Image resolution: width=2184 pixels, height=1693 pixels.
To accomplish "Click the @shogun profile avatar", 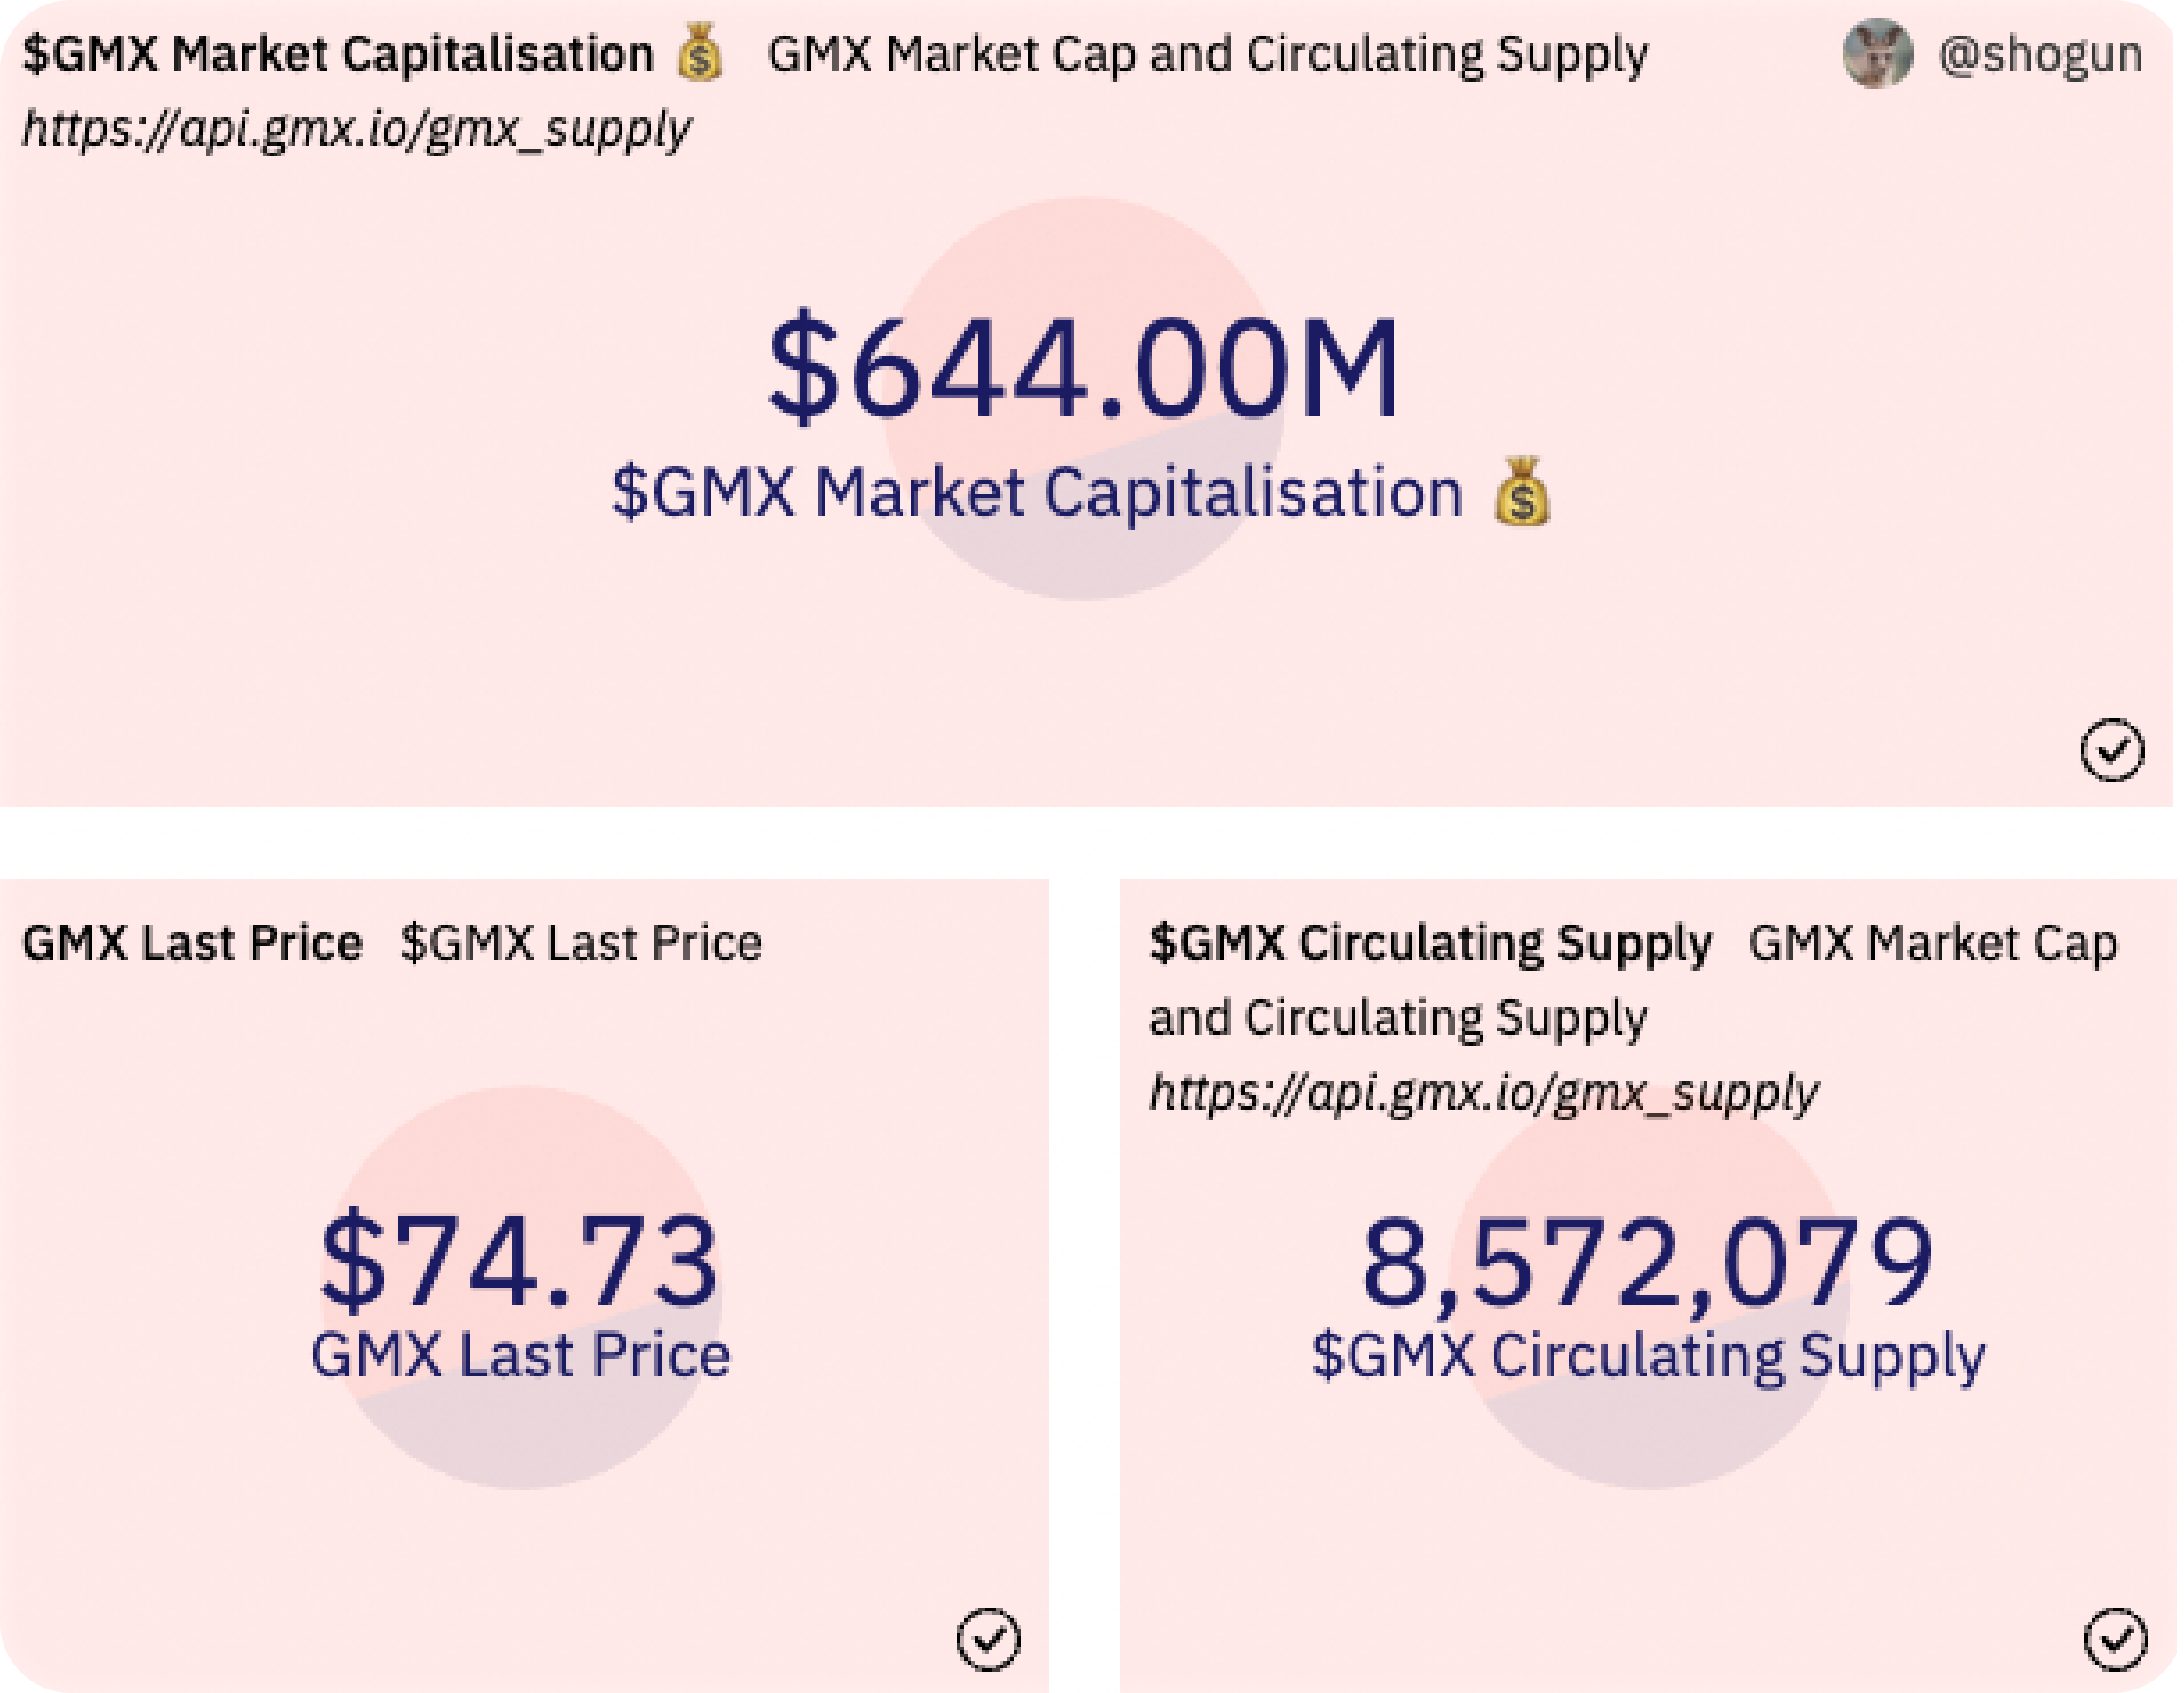I will (1877, 53).
